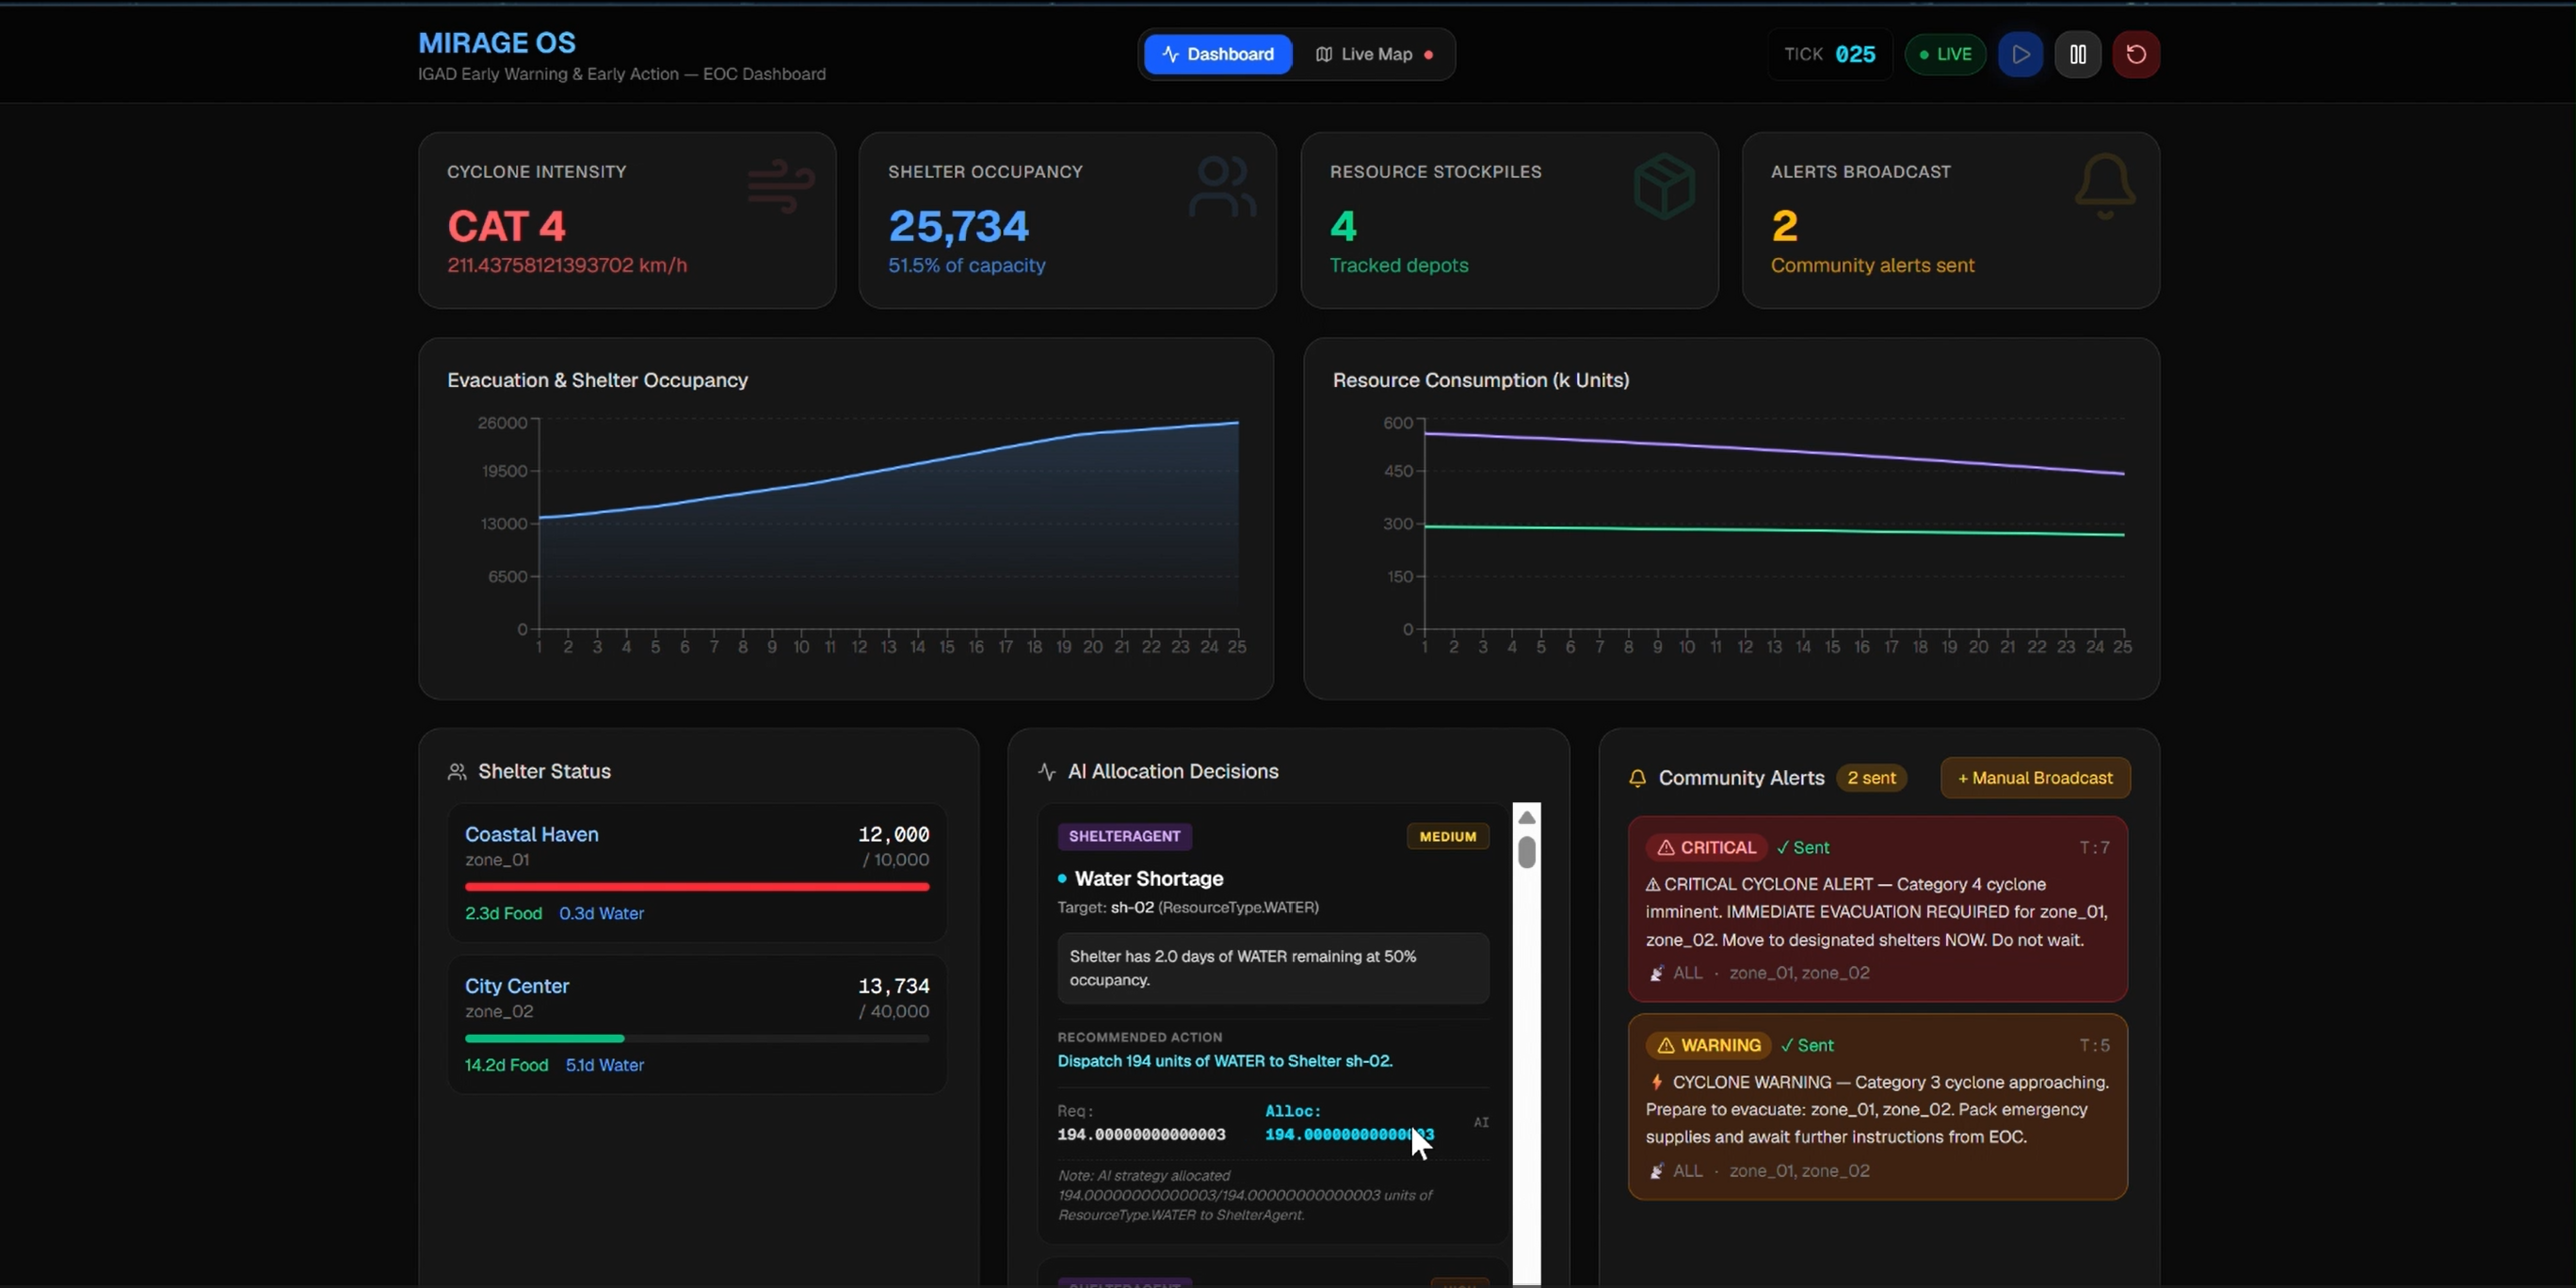
Task: Select the Dashboard tab
Action: click(1217, 54)
